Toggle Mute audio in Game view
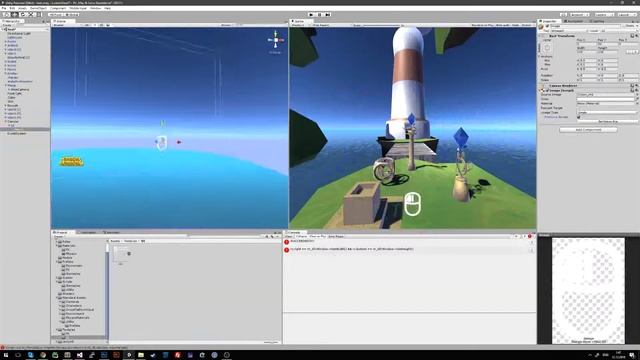Viewport: 640px width, 360px height. click(x=502, y=25)
